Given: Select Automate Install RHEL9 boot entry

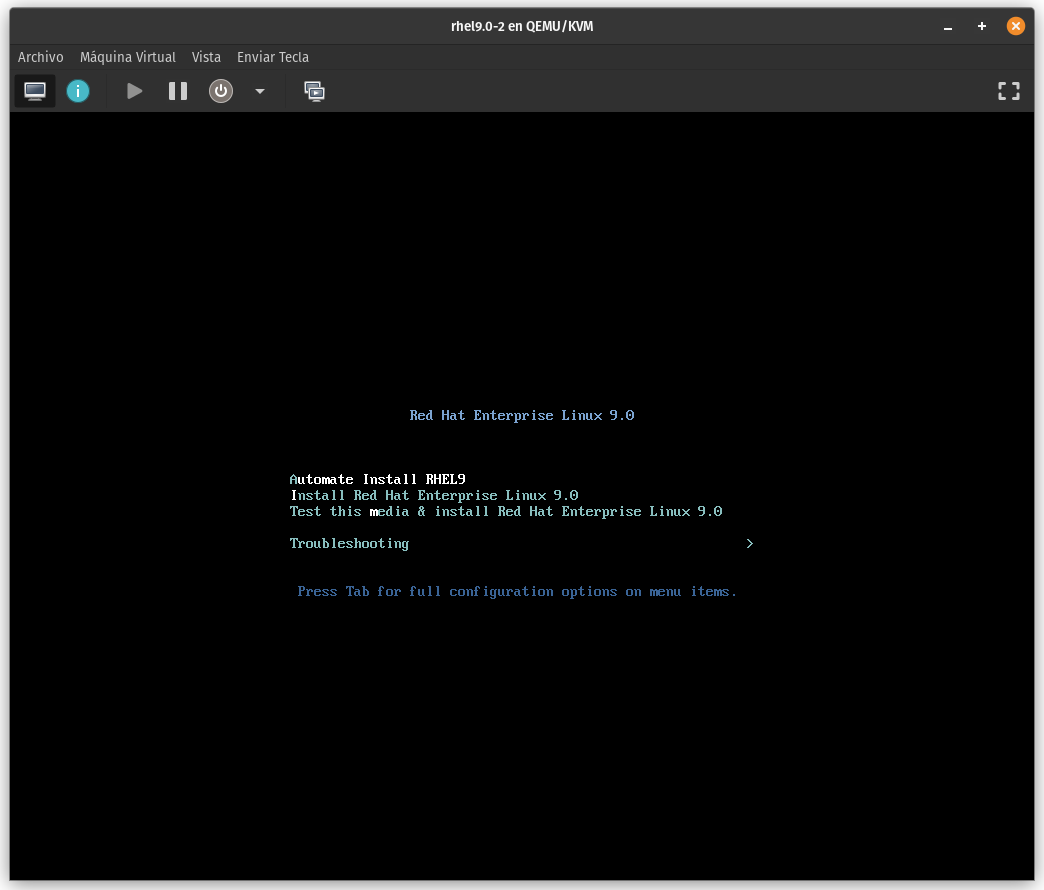Looking at the screenshot, I should pyautogui.click(x=378, y=479).
